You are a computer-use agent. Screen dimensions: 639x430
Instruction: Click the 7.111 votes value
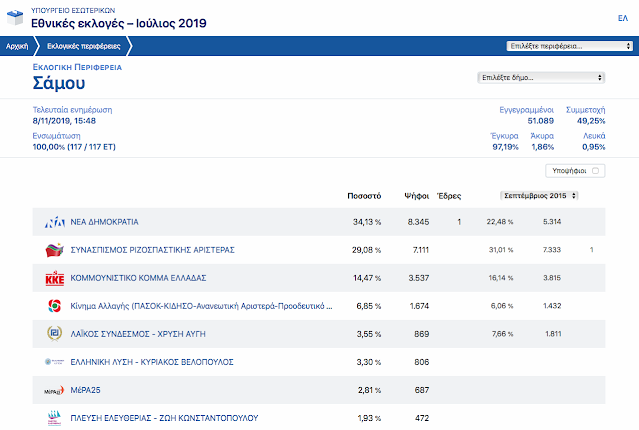tap(421, 250)
